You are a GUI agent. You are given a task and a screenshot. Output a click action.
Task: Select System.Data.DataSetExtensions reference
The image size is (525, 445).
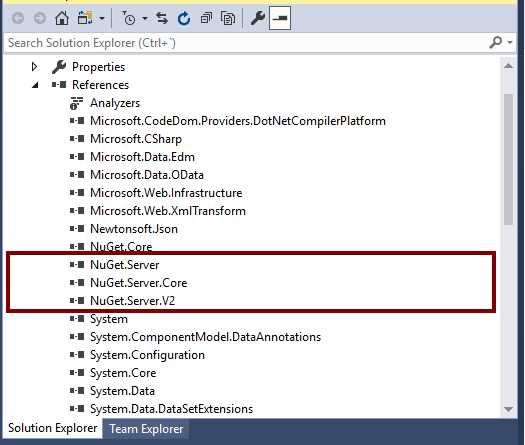[171, 409]
